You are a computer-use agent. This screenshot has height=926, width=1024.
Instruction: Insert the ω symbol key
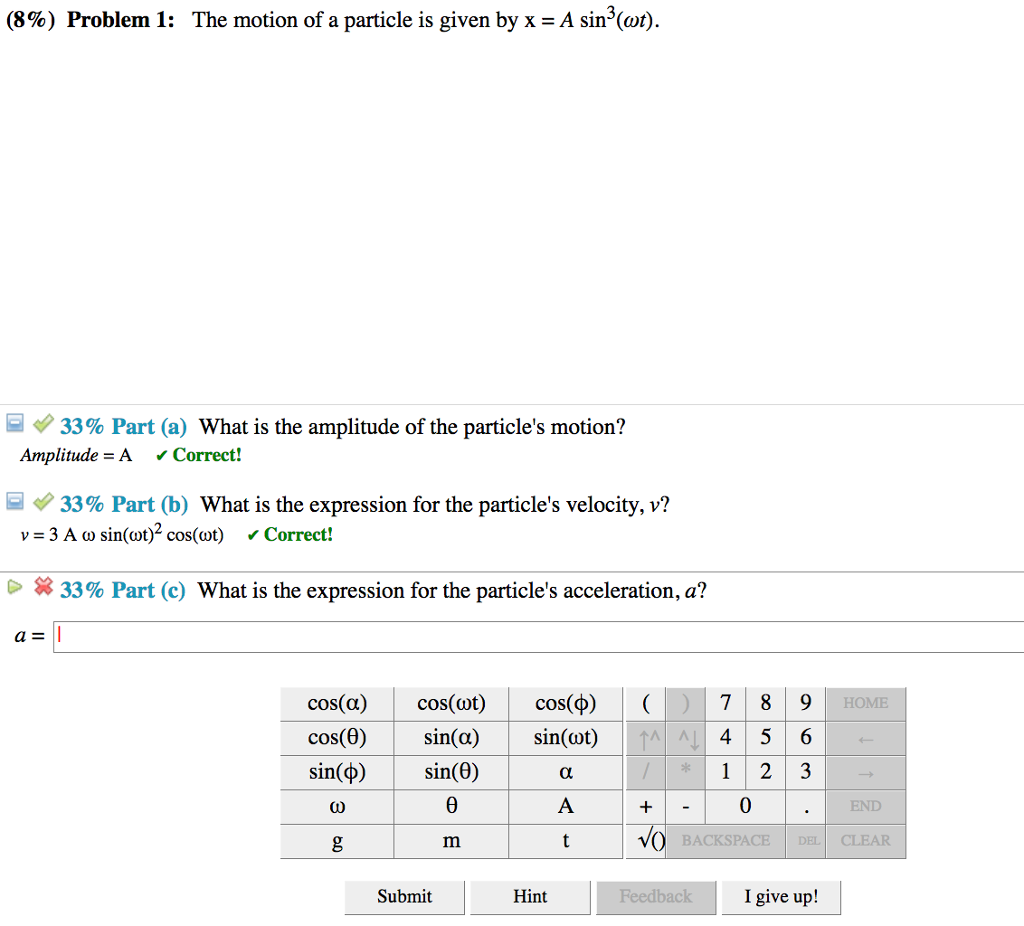click(x=337, y=806)
